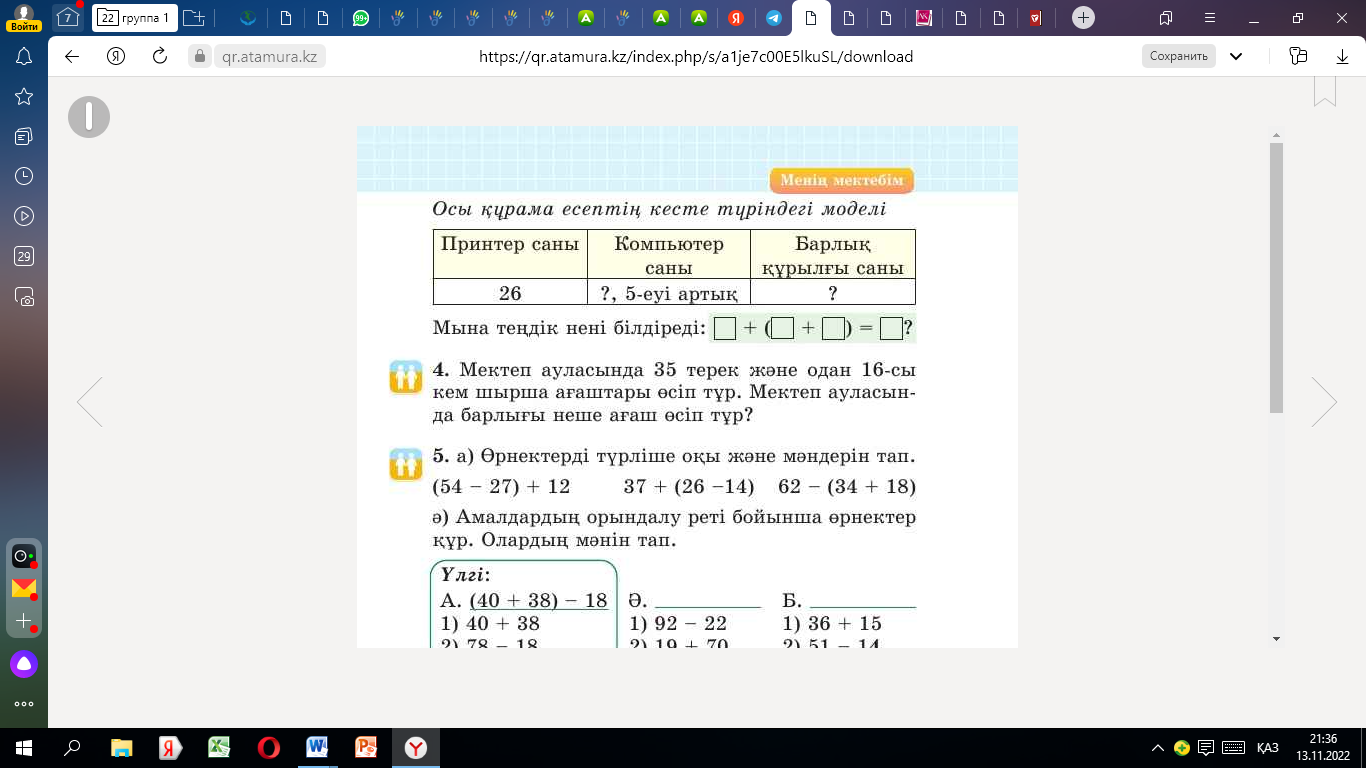Show hidden tray icons chevron
Image resolution: width=1366 pixels, height=768 pixels.
tap(1158, 747)
